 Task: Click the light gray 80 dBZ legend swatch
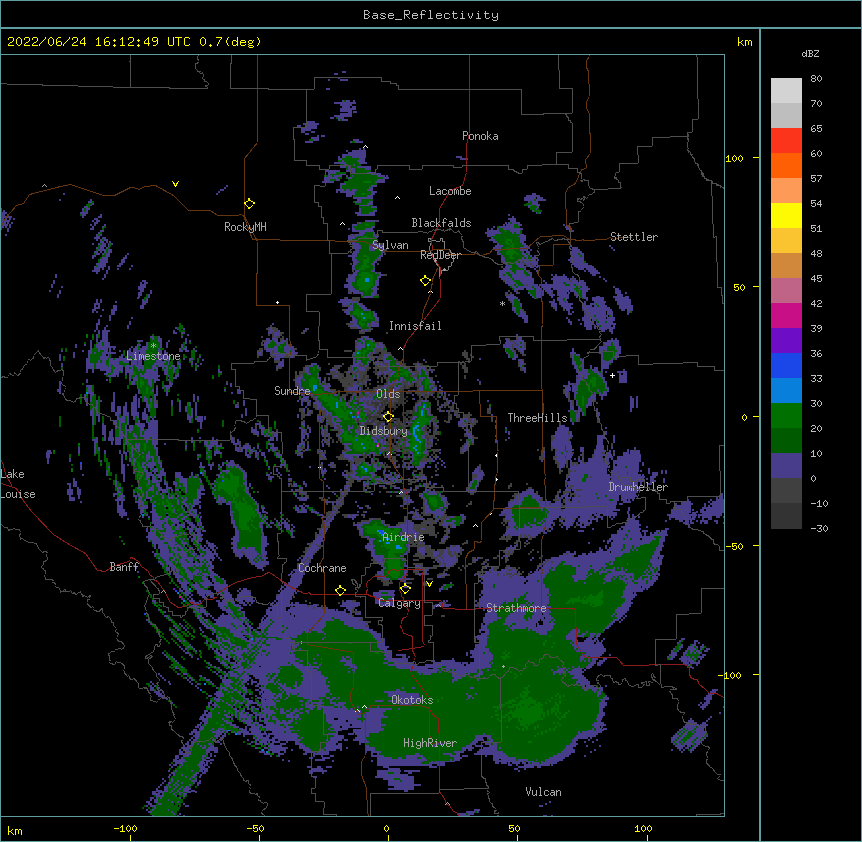click(x=786, y=91)
